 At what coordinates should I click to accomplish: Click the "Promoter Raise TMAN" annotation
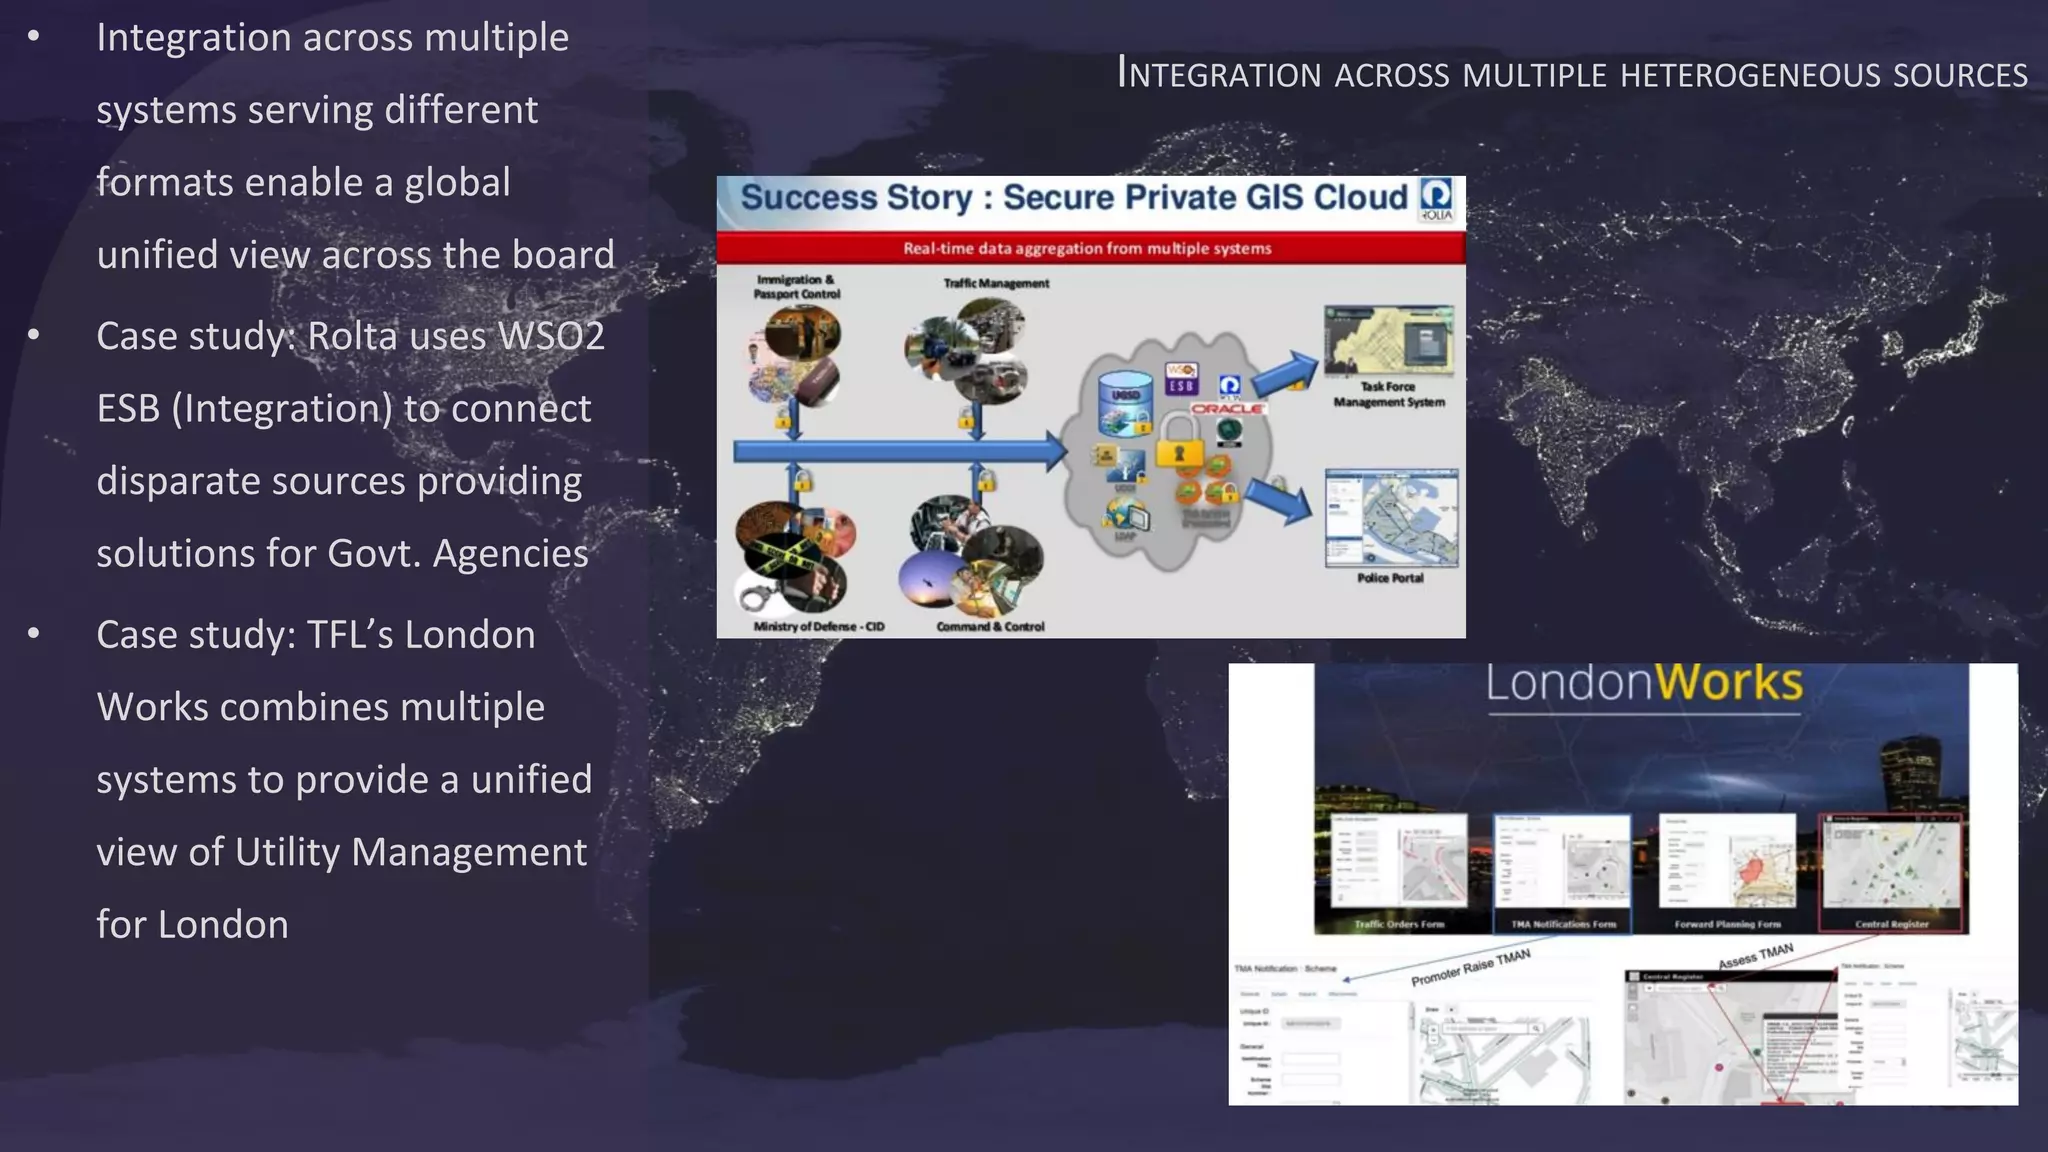tap(1471, 967)
